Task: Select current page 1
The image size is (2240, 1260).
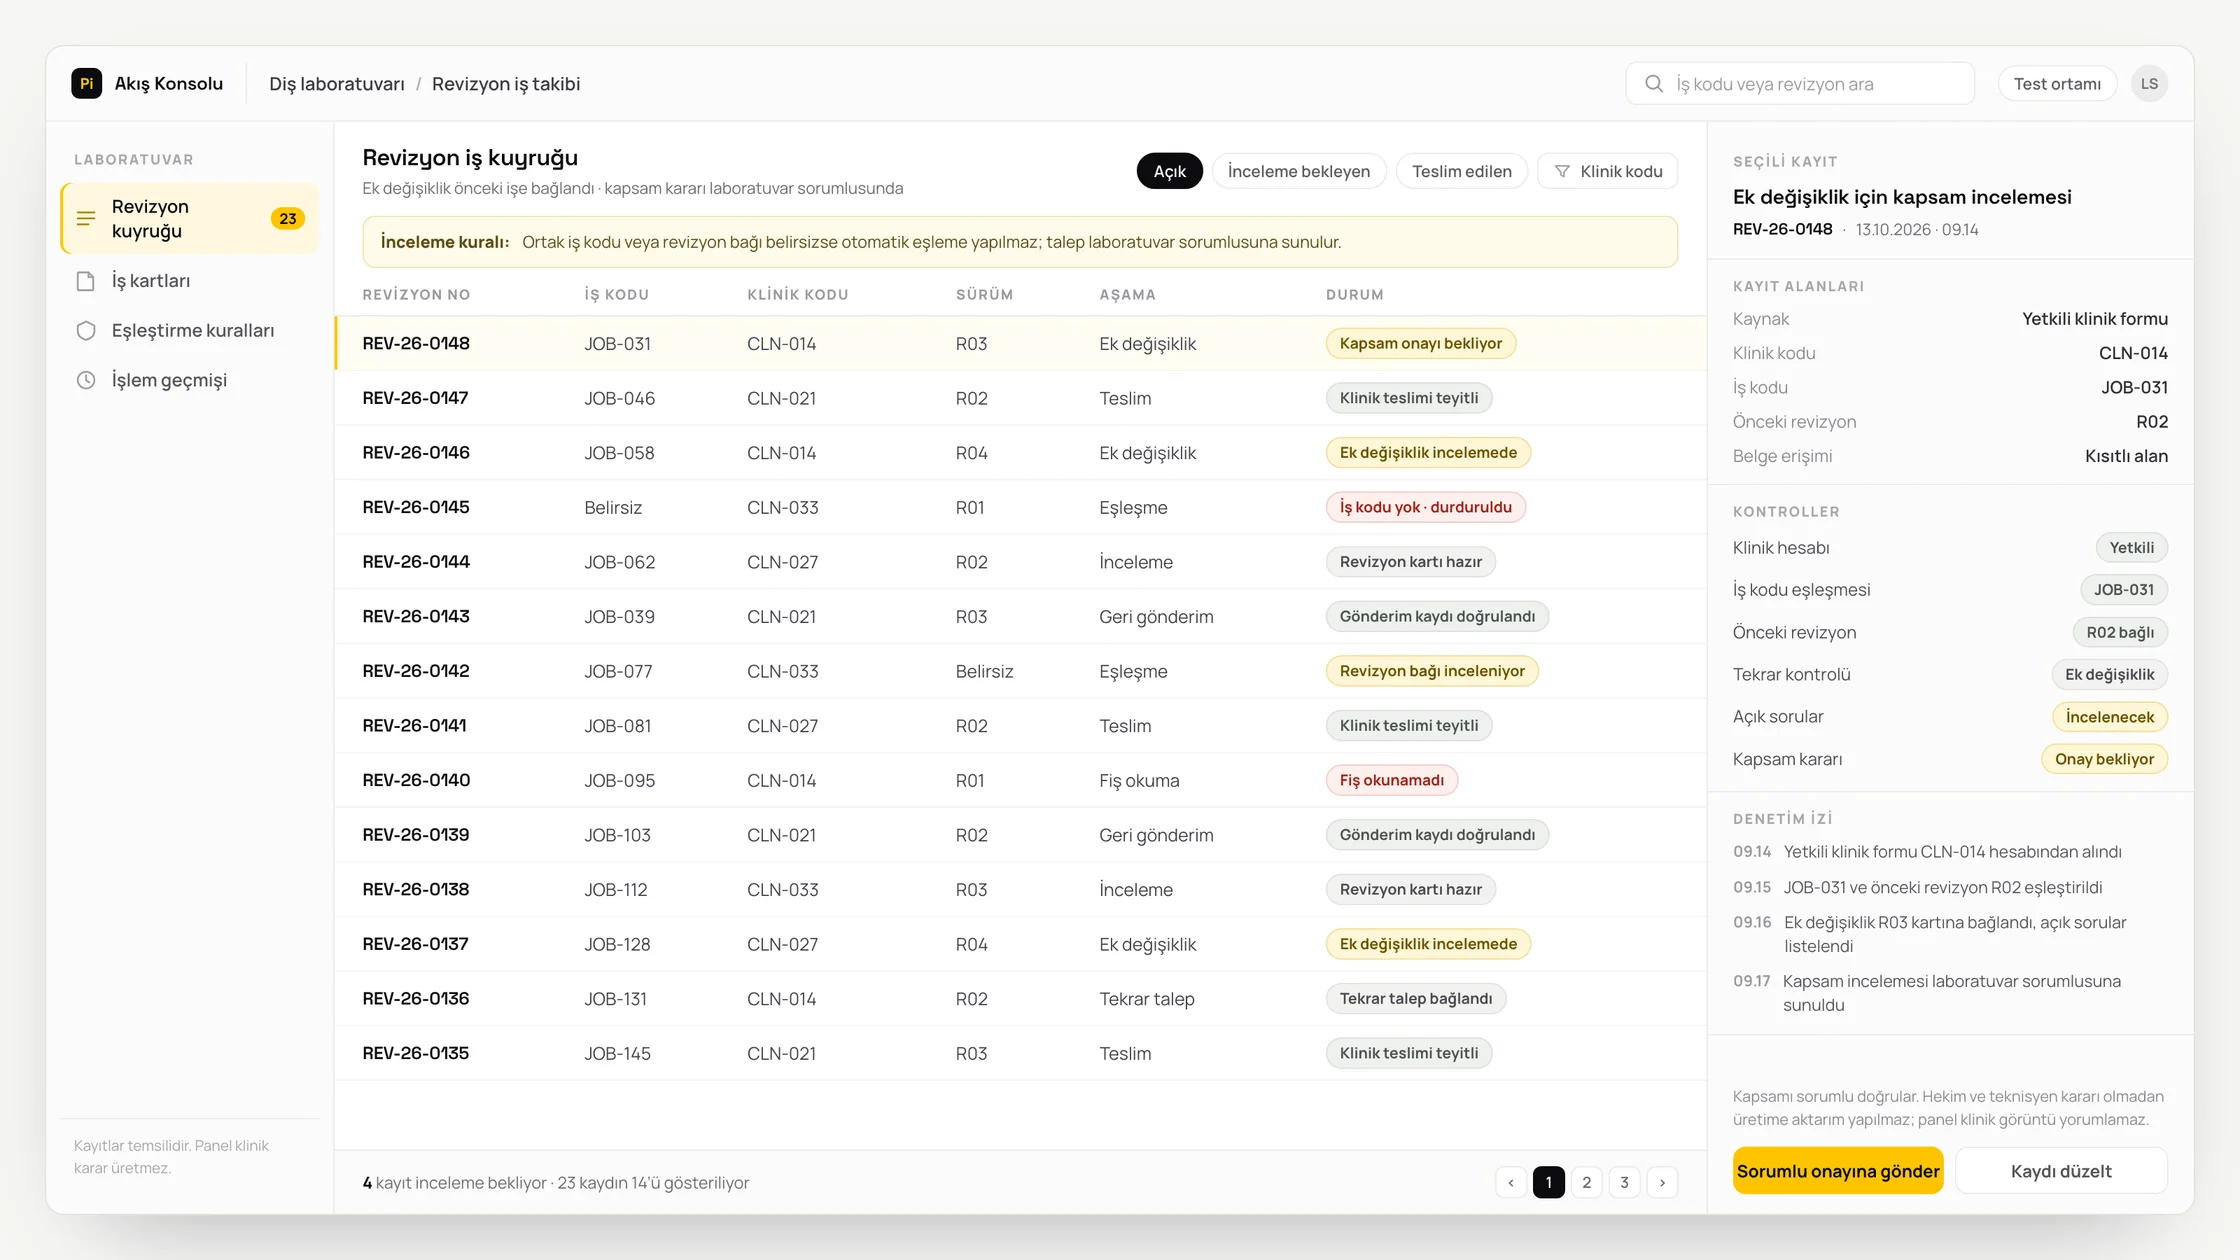Action: [1549, 1183]
